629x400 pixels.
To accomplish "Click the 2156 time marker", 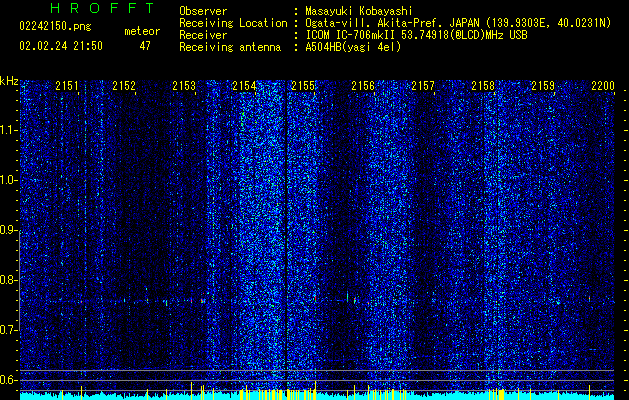I will pyautogui.click(x=363, y=85).
